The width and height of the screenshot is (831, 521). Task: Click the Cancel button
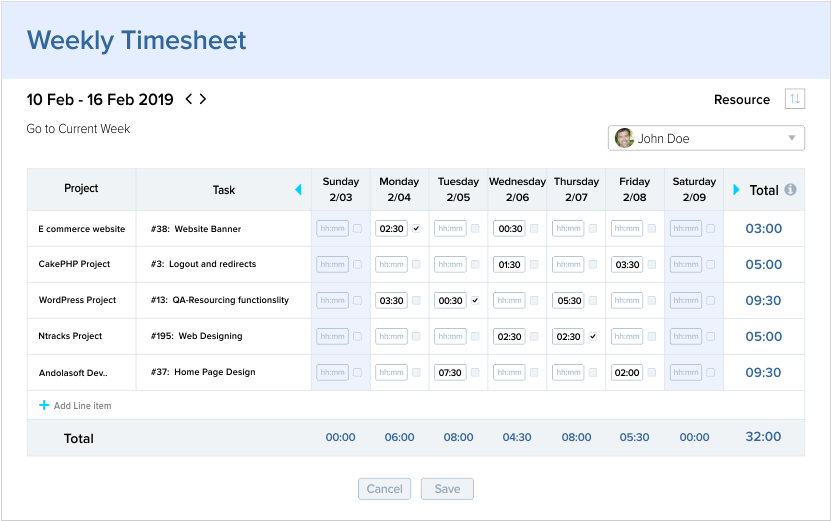pyautogui.click(x=384, y=489)
